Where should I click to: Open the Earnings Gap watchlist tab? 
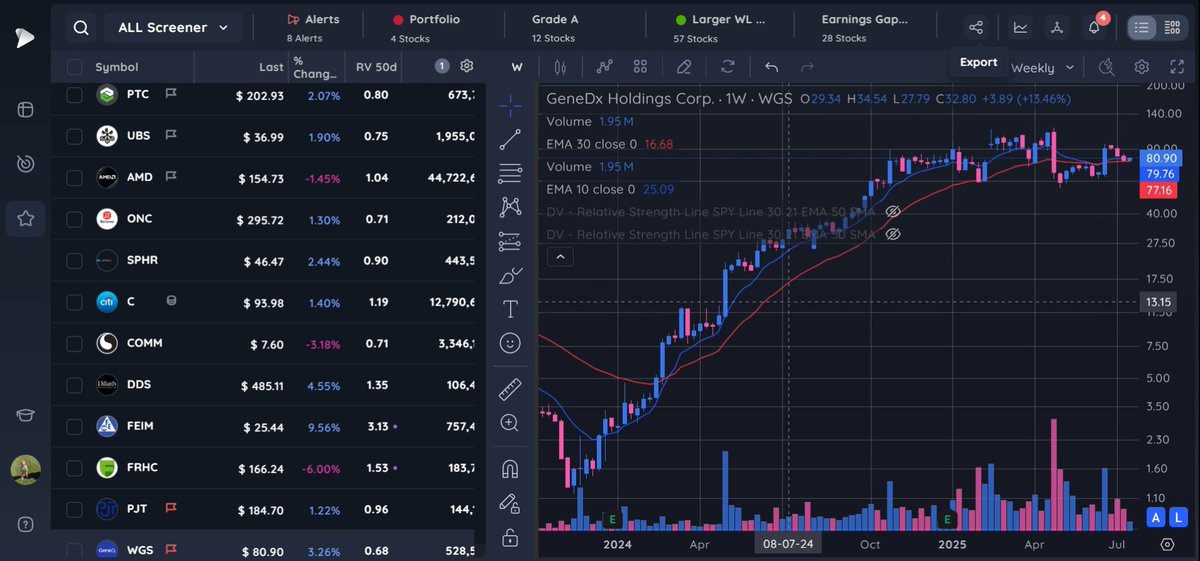pyautogui.click(x=863, y=27)
